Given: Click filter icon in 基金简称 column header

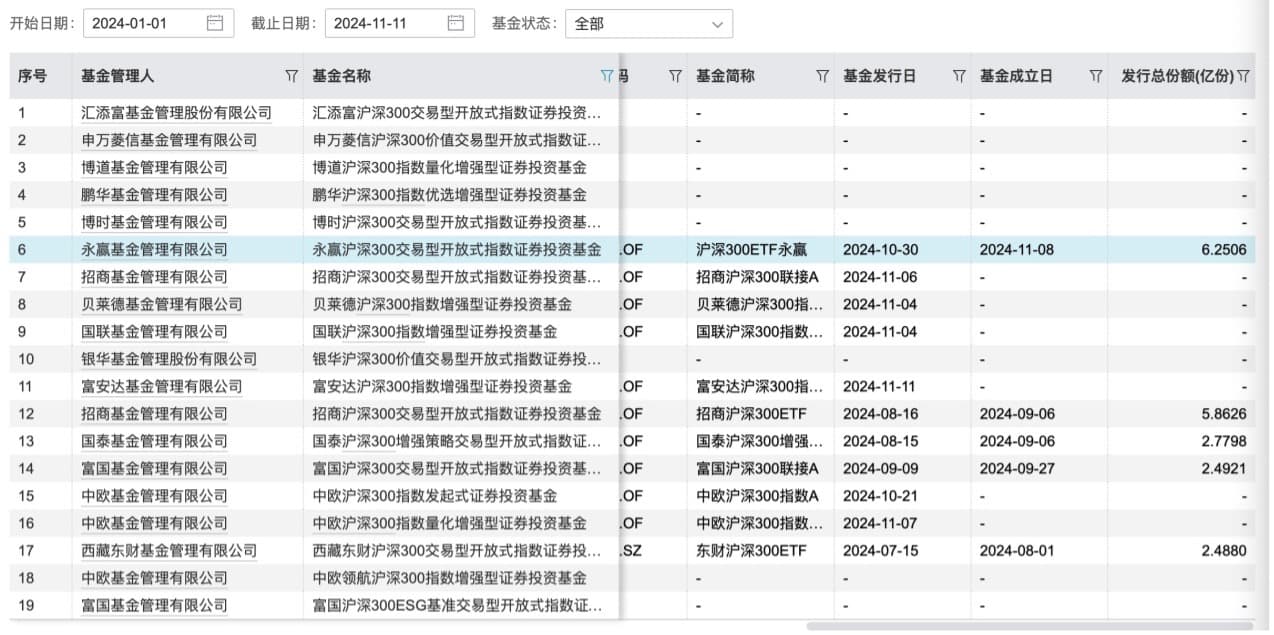Looking at the screenshot, I should 822,76.
